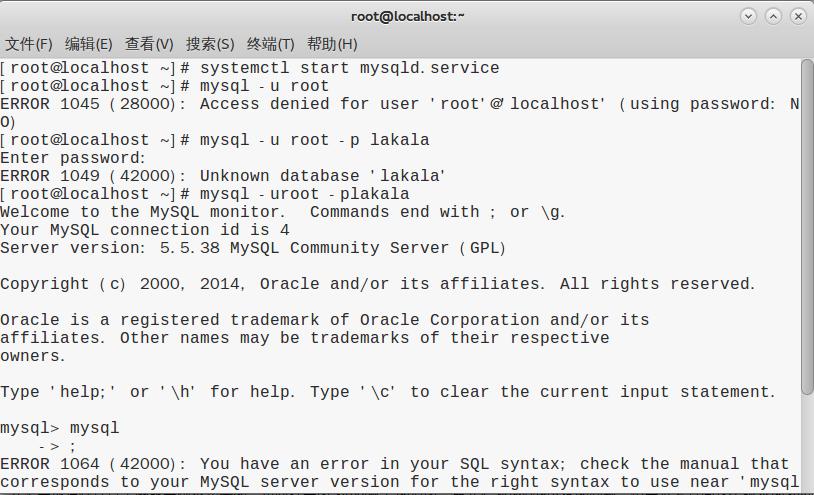The height and width of the screenshot is (495, 814).
Task: Maximize the terminal window
Action: [x=774, y=16]
